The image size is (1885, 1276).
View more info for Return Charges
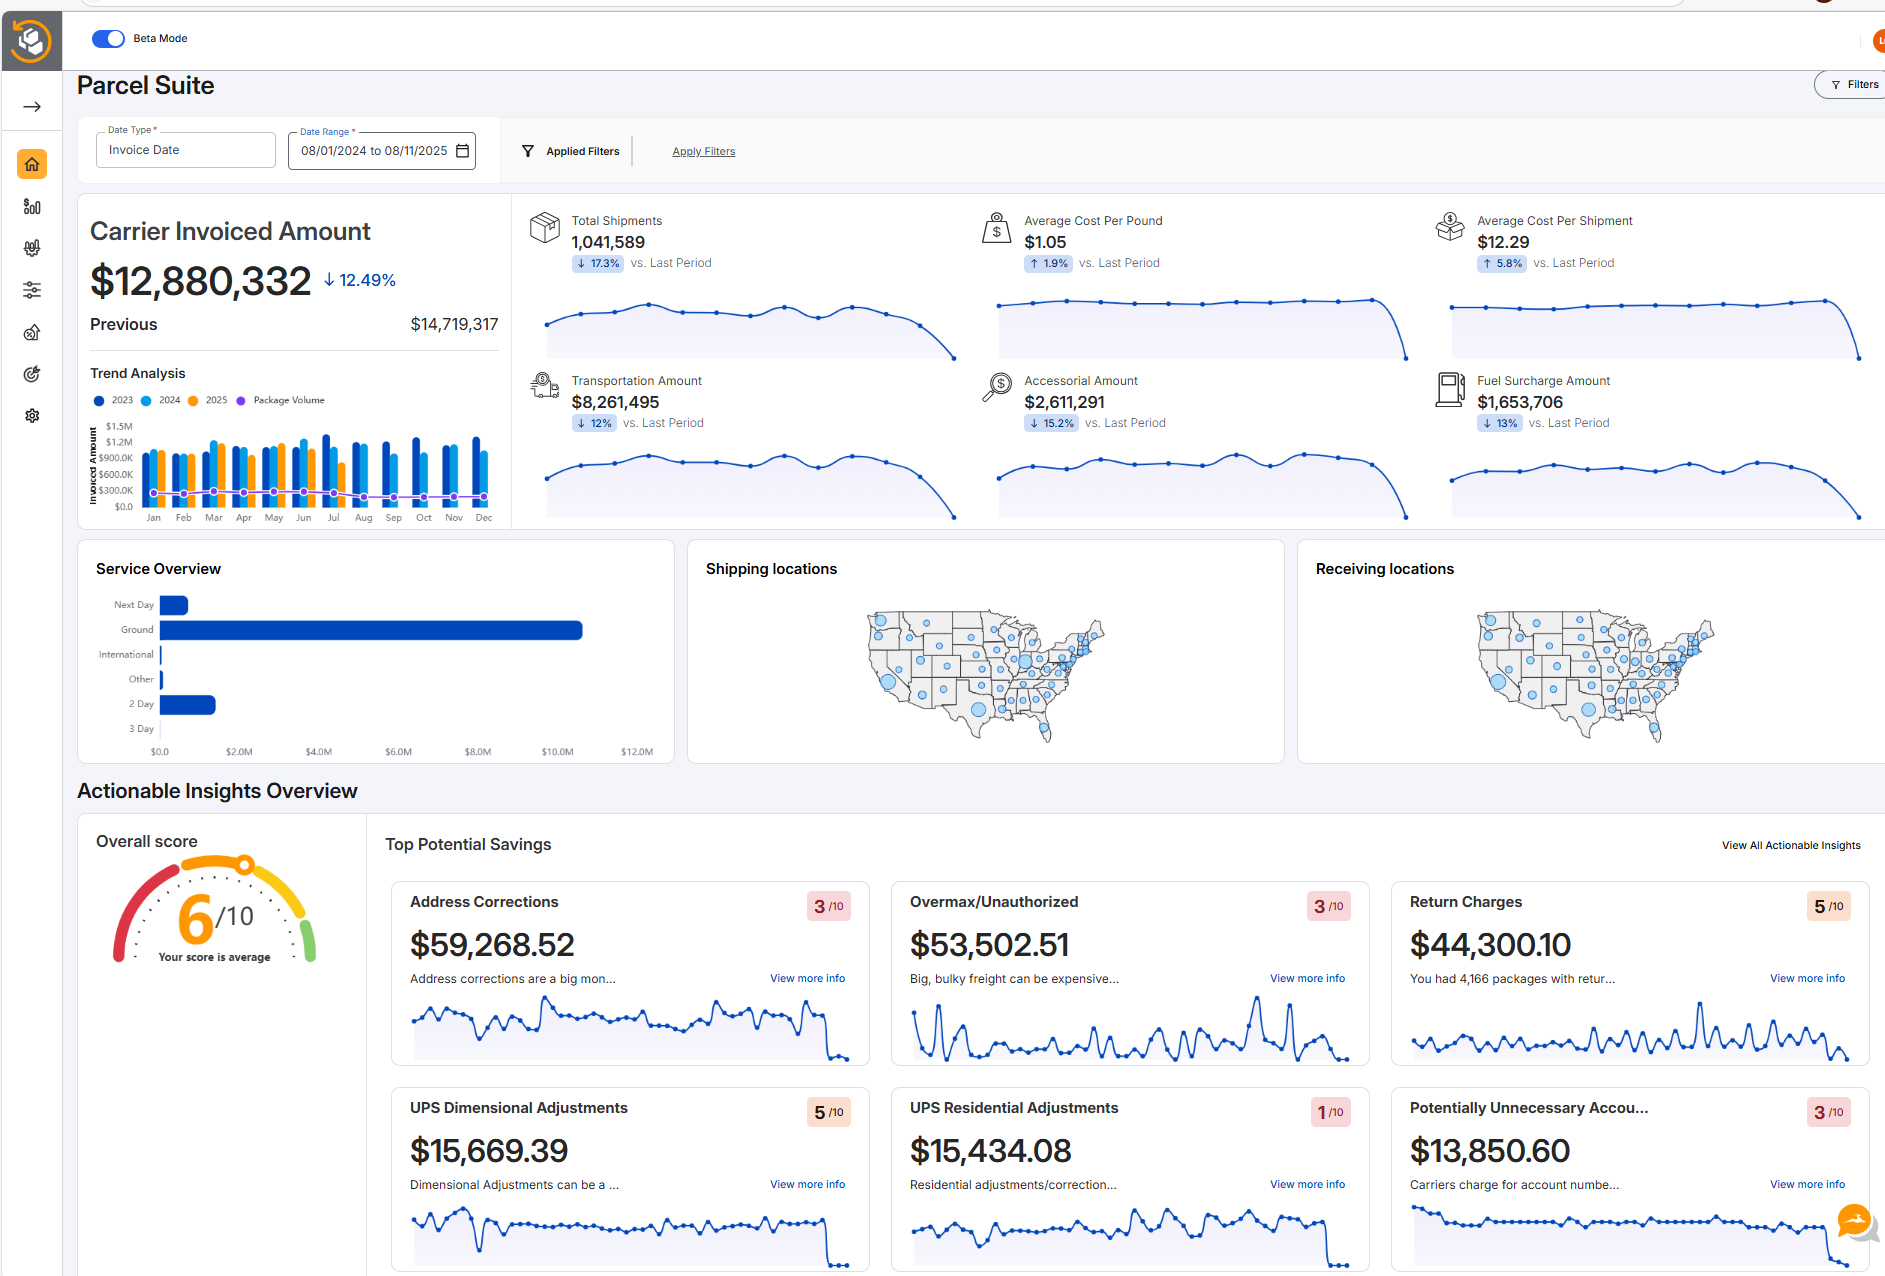(1806, 978)
